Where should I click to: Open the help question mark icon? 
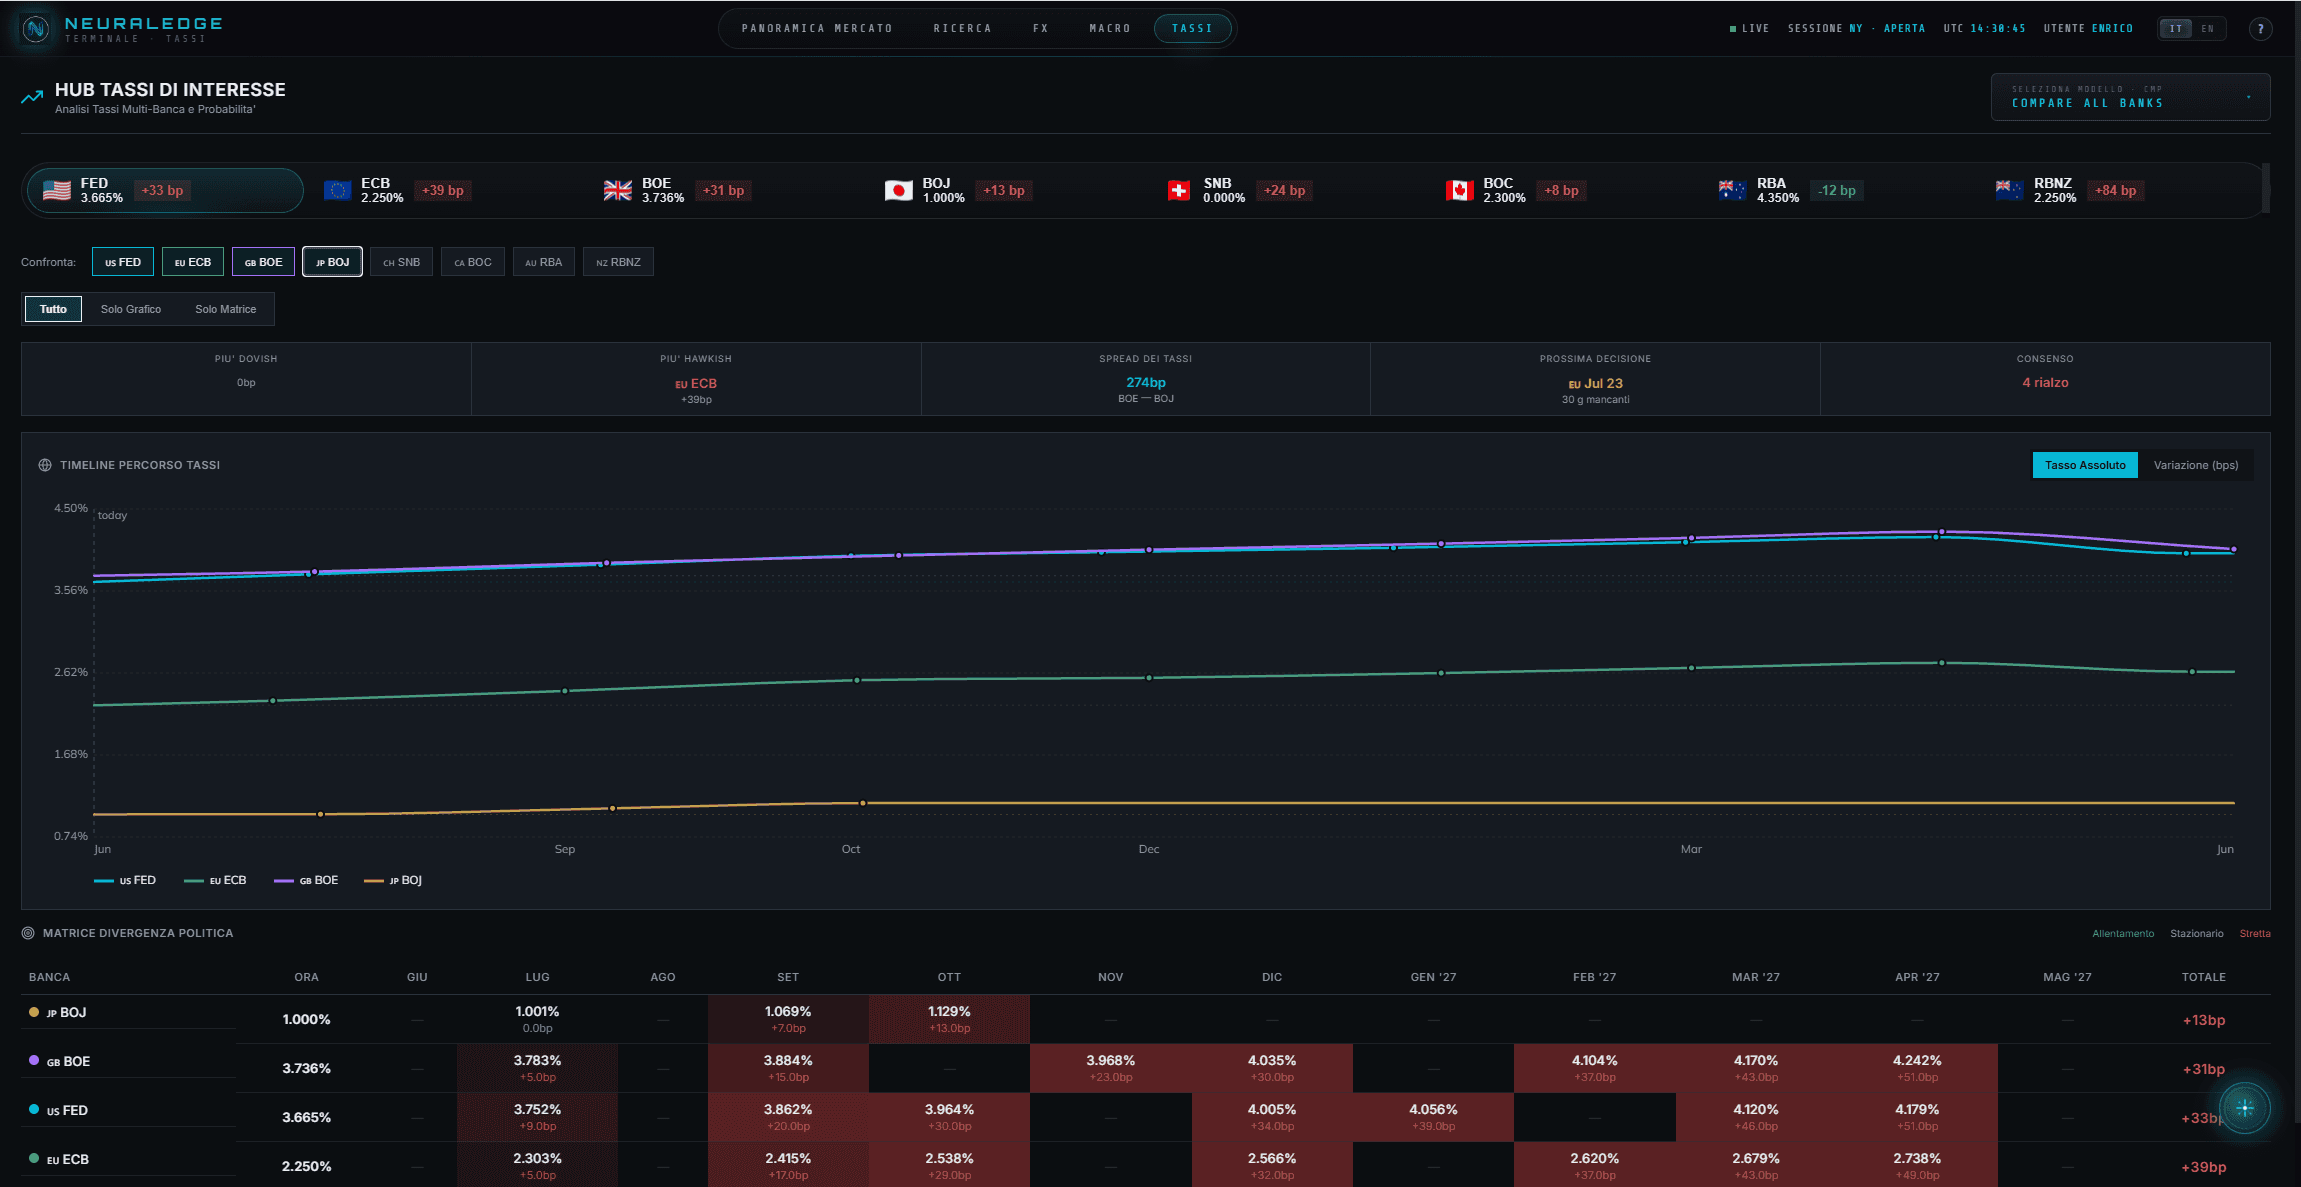(x=2260, y=29)
